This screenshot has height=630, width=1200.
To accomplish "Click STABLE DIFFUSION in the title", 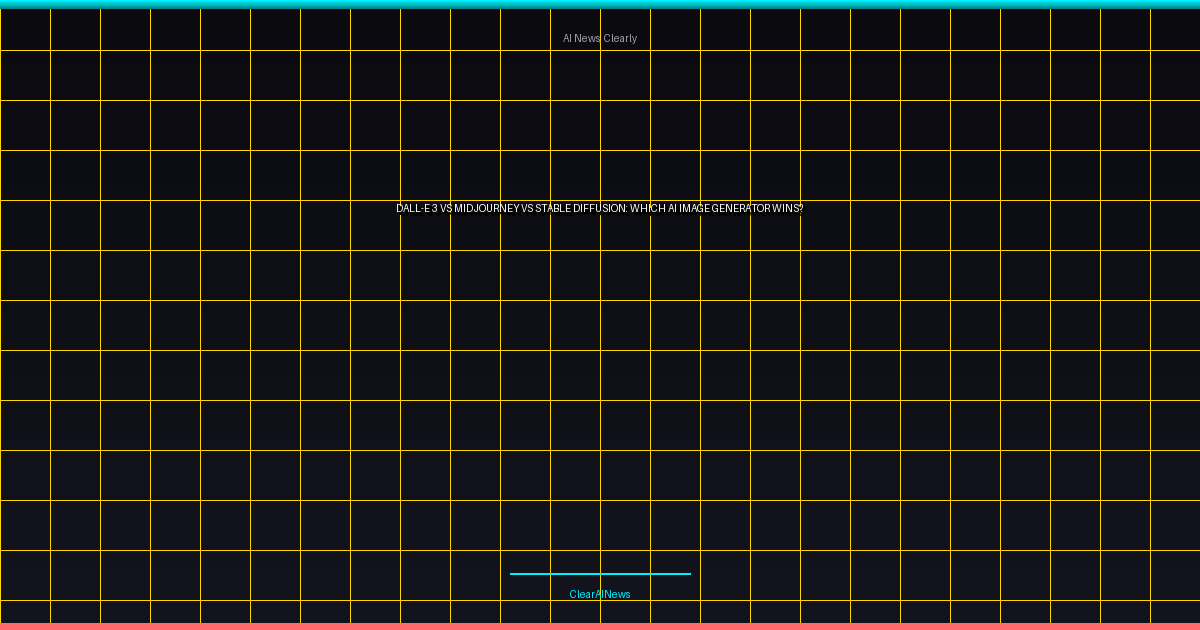I will pyautogui.click(x=580, y=209).
